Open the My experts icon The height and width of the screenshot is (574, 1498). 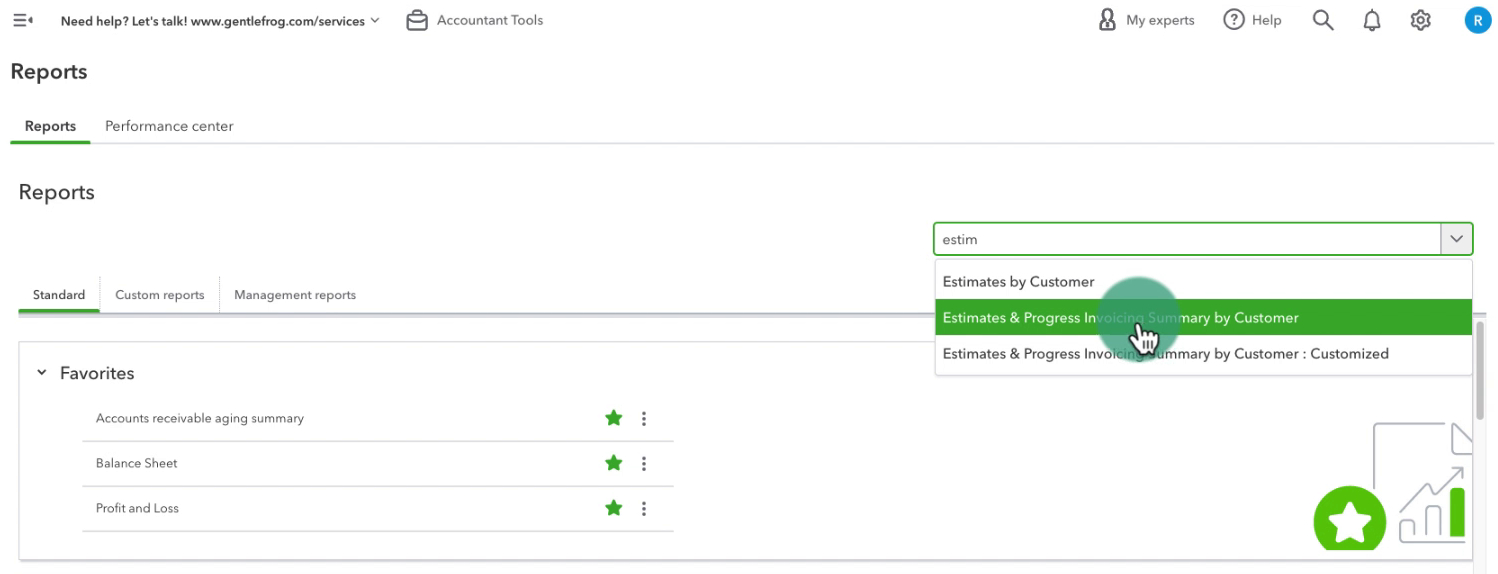click(x=1107, y=20)
